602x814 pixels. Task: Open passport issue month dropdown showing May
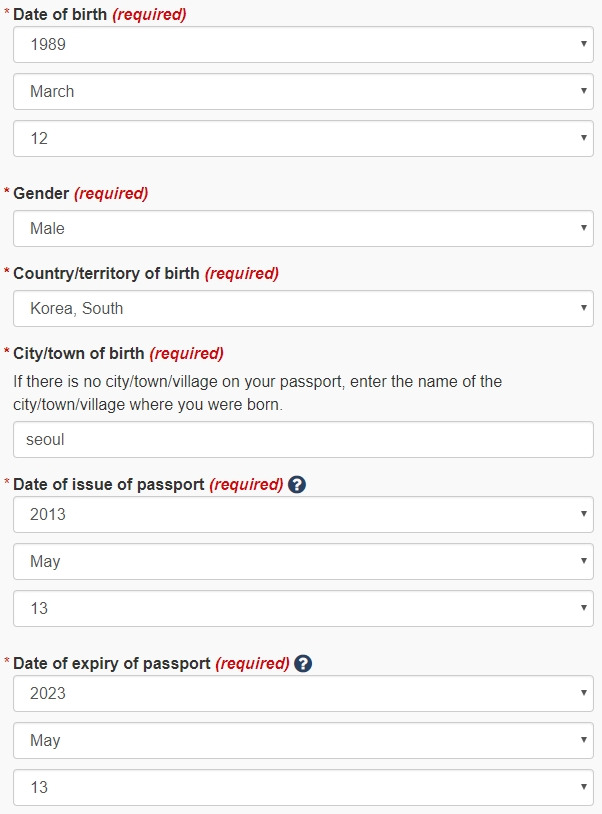coord(303,562)
